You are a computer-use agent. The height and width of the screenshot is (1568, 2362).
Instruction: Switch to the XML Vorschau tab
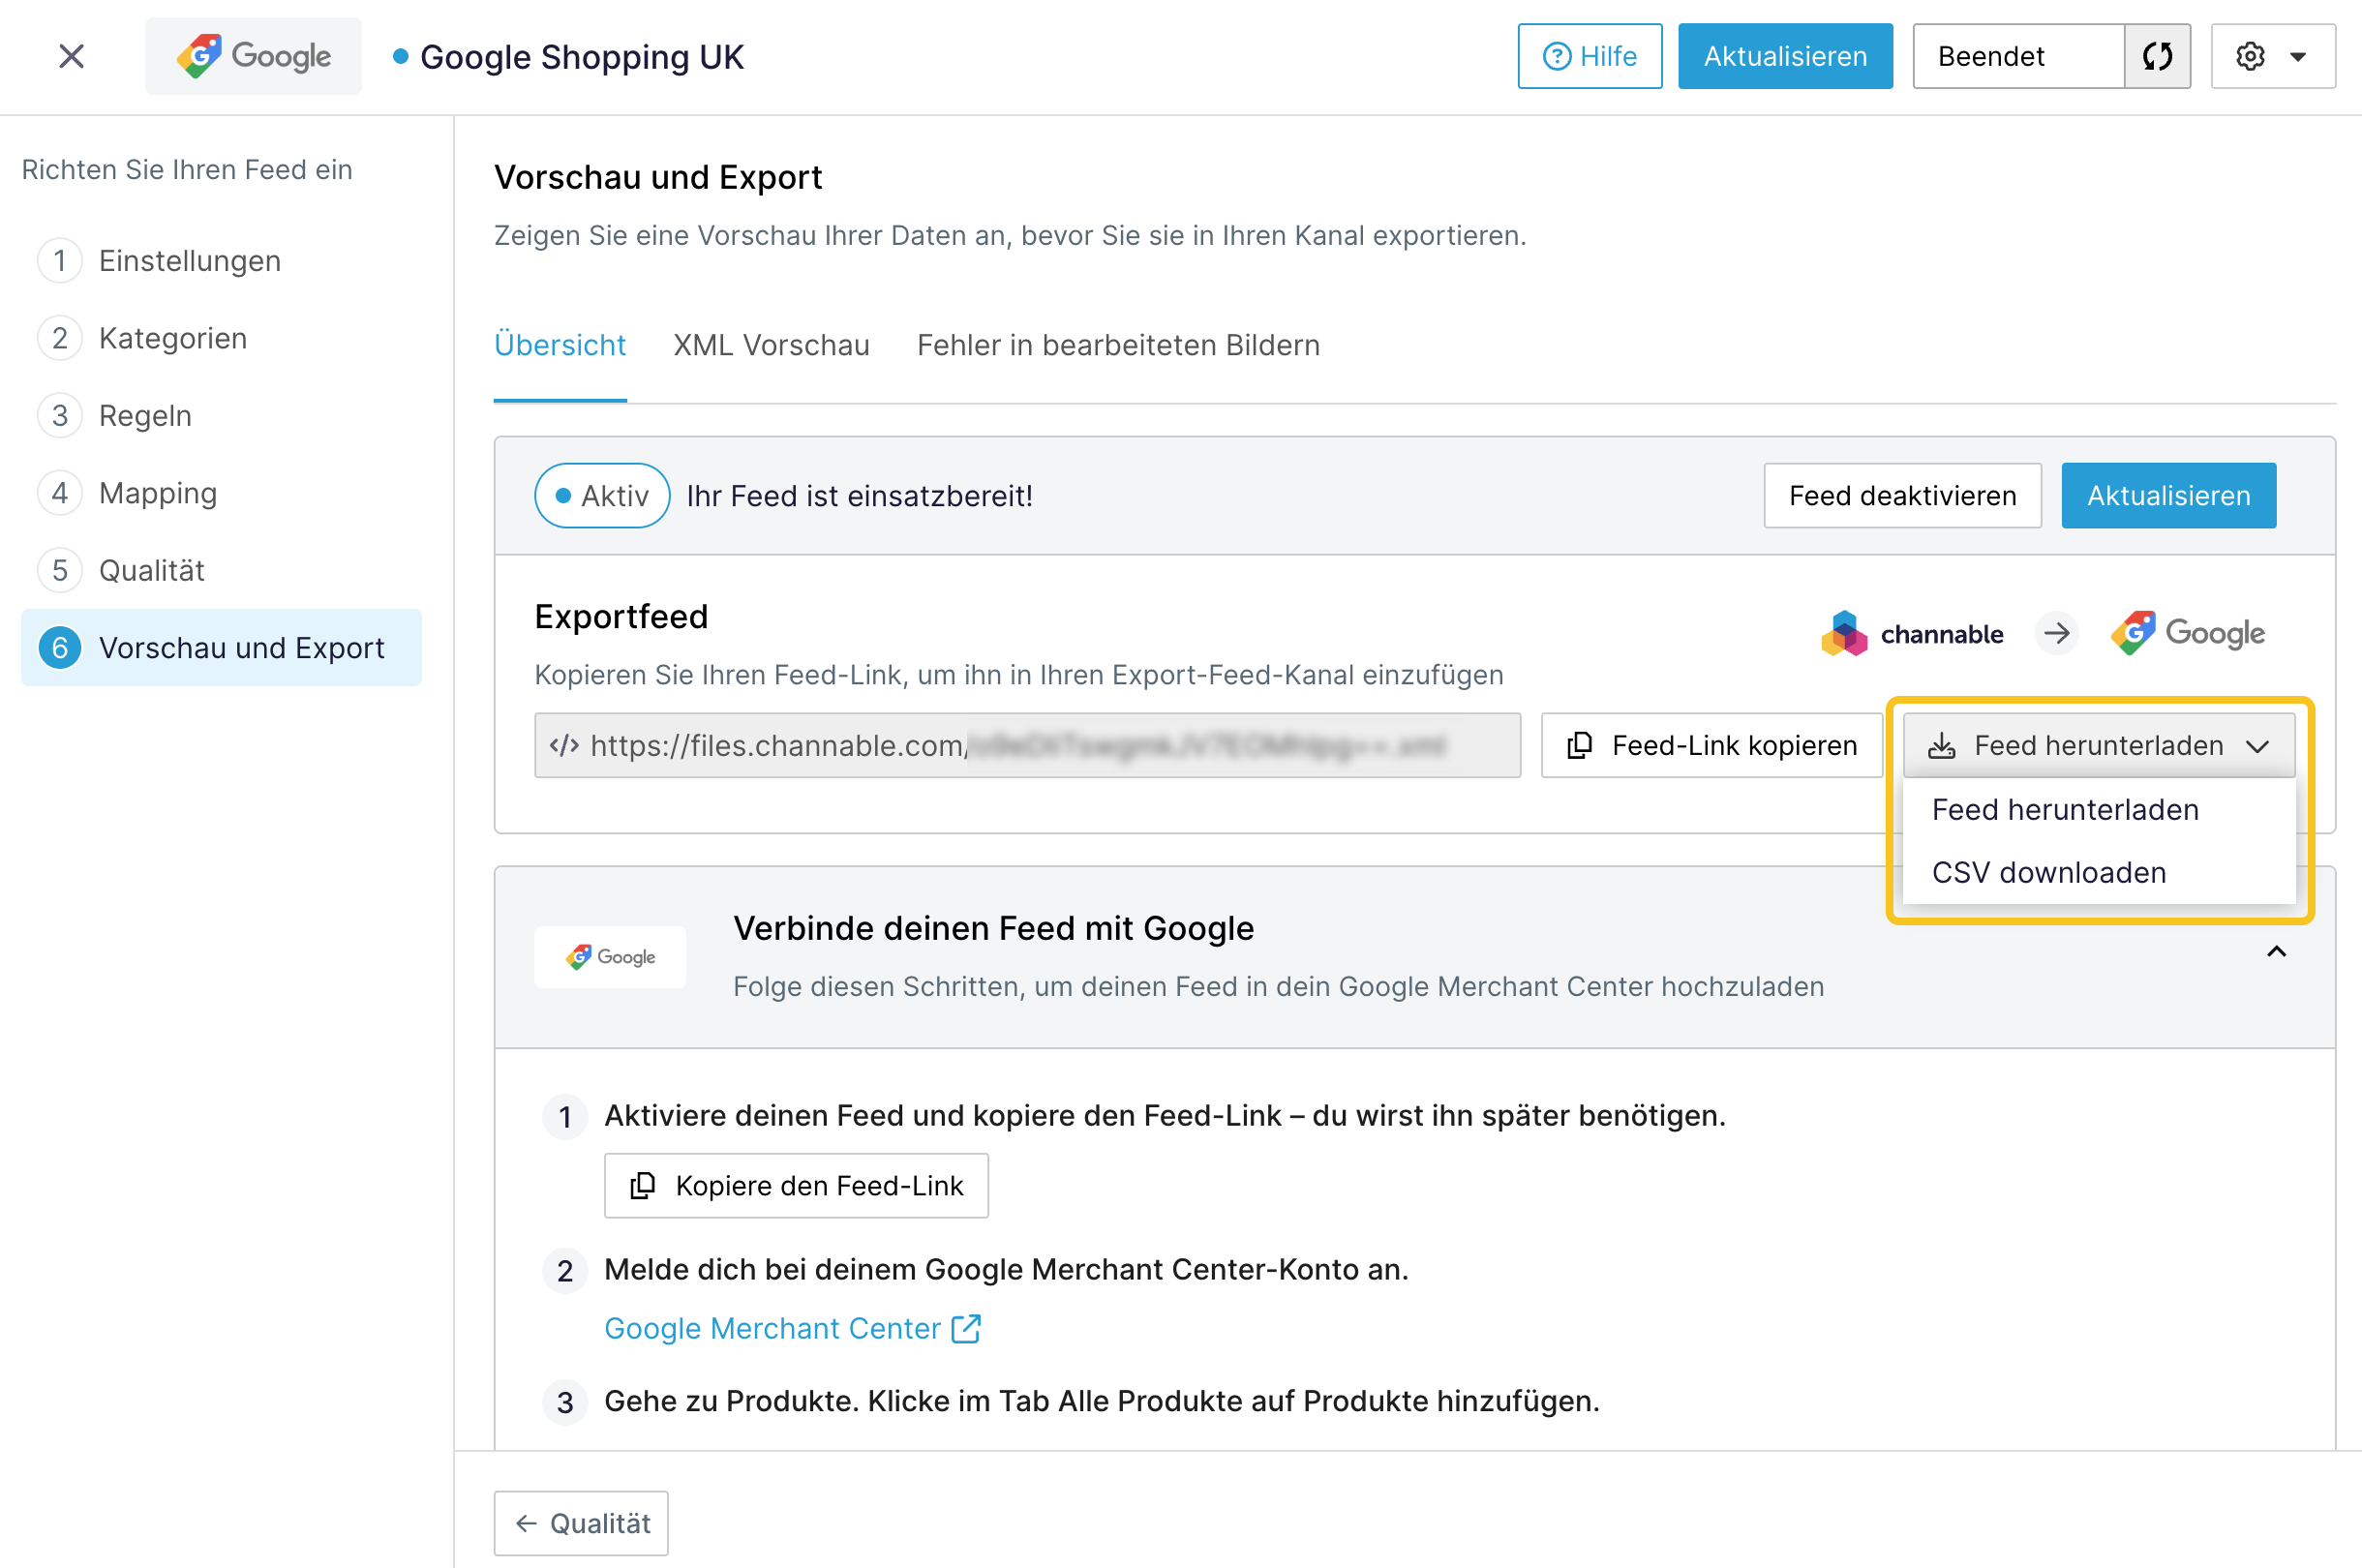pos(771,345)
